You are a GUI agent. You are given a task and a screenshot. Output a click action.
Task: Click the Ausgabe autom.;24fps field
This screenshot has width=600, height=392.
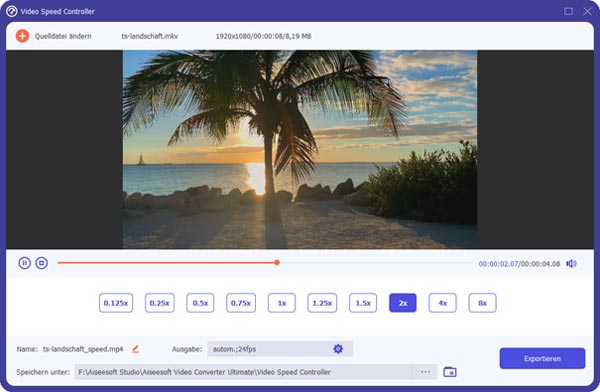280,349
